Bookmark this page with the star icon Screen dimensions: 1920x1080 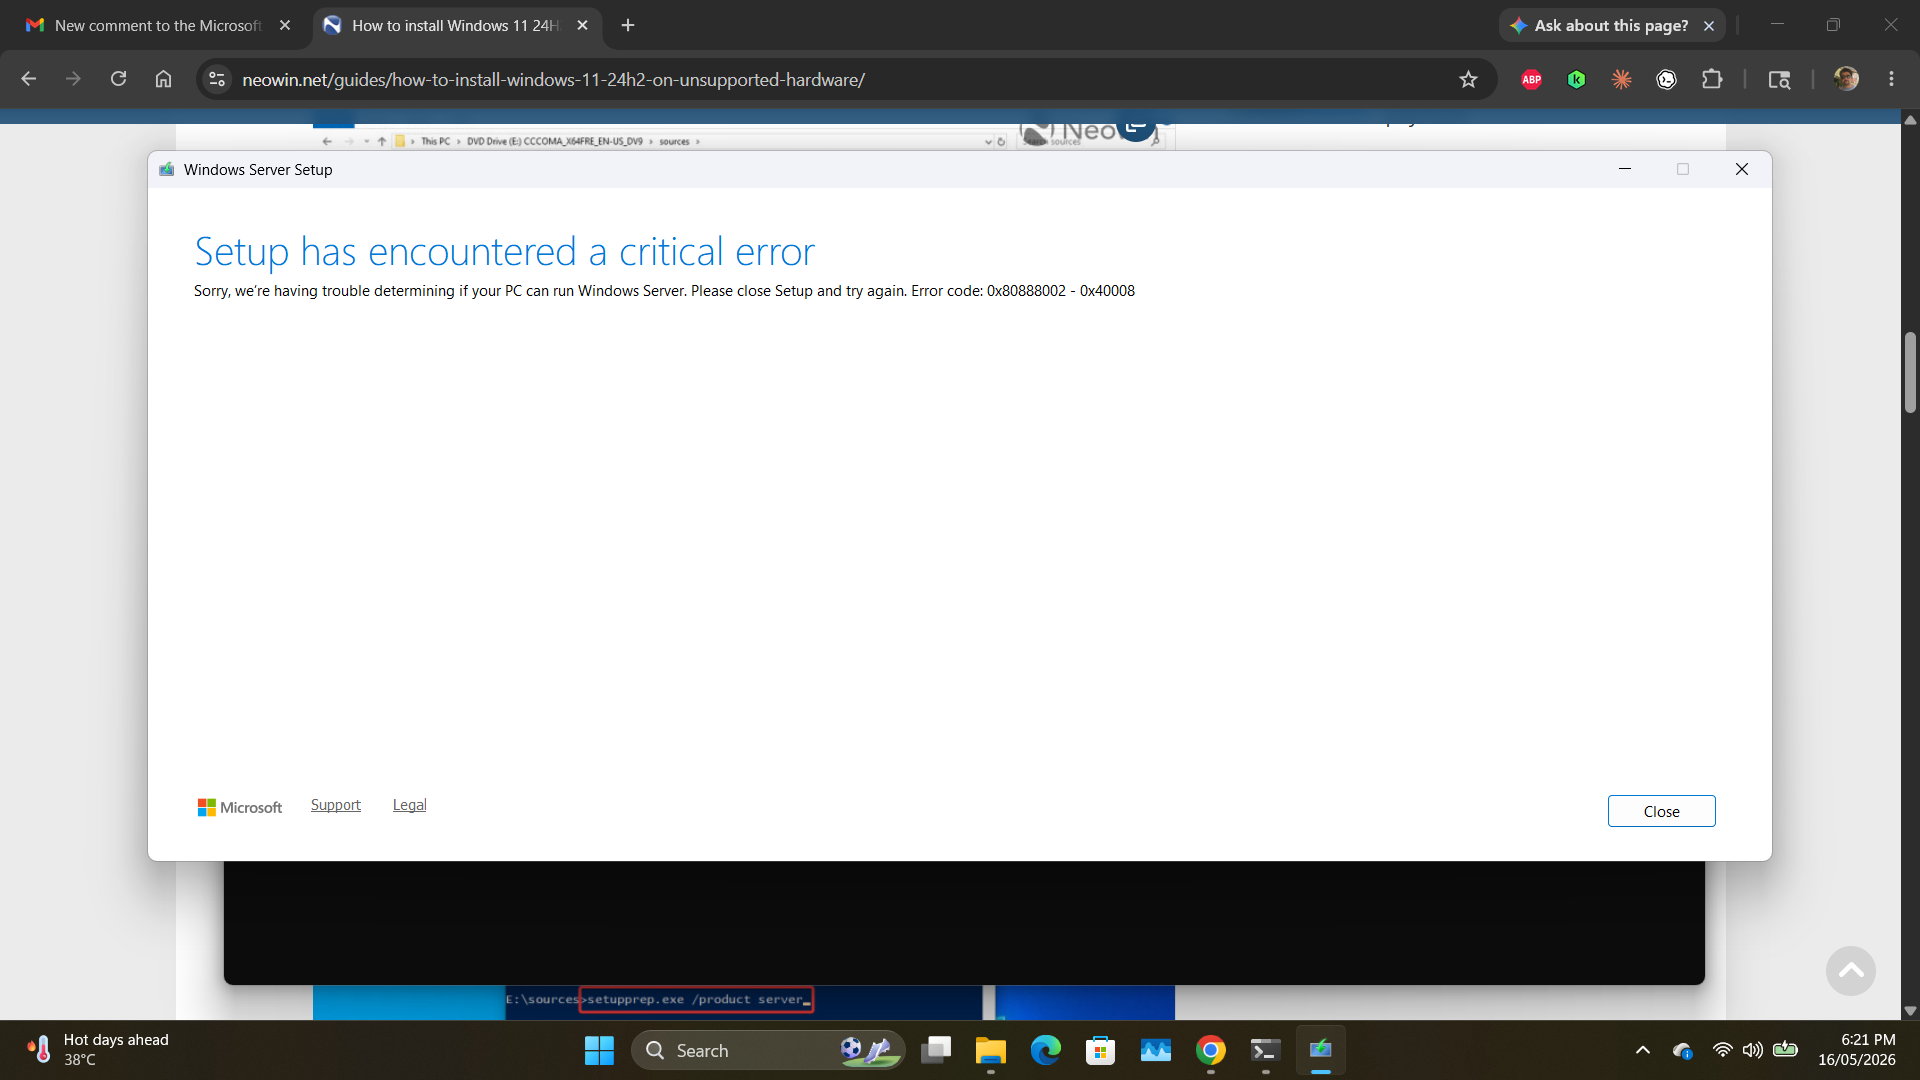tap(1468, 79)
